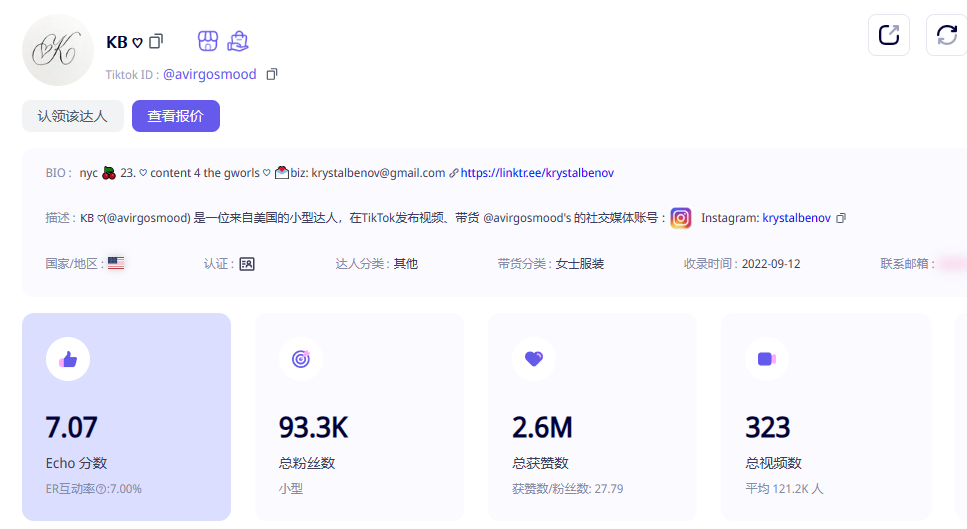
Task: Click the target icon for total followers
Action: [x=301, y=359]
